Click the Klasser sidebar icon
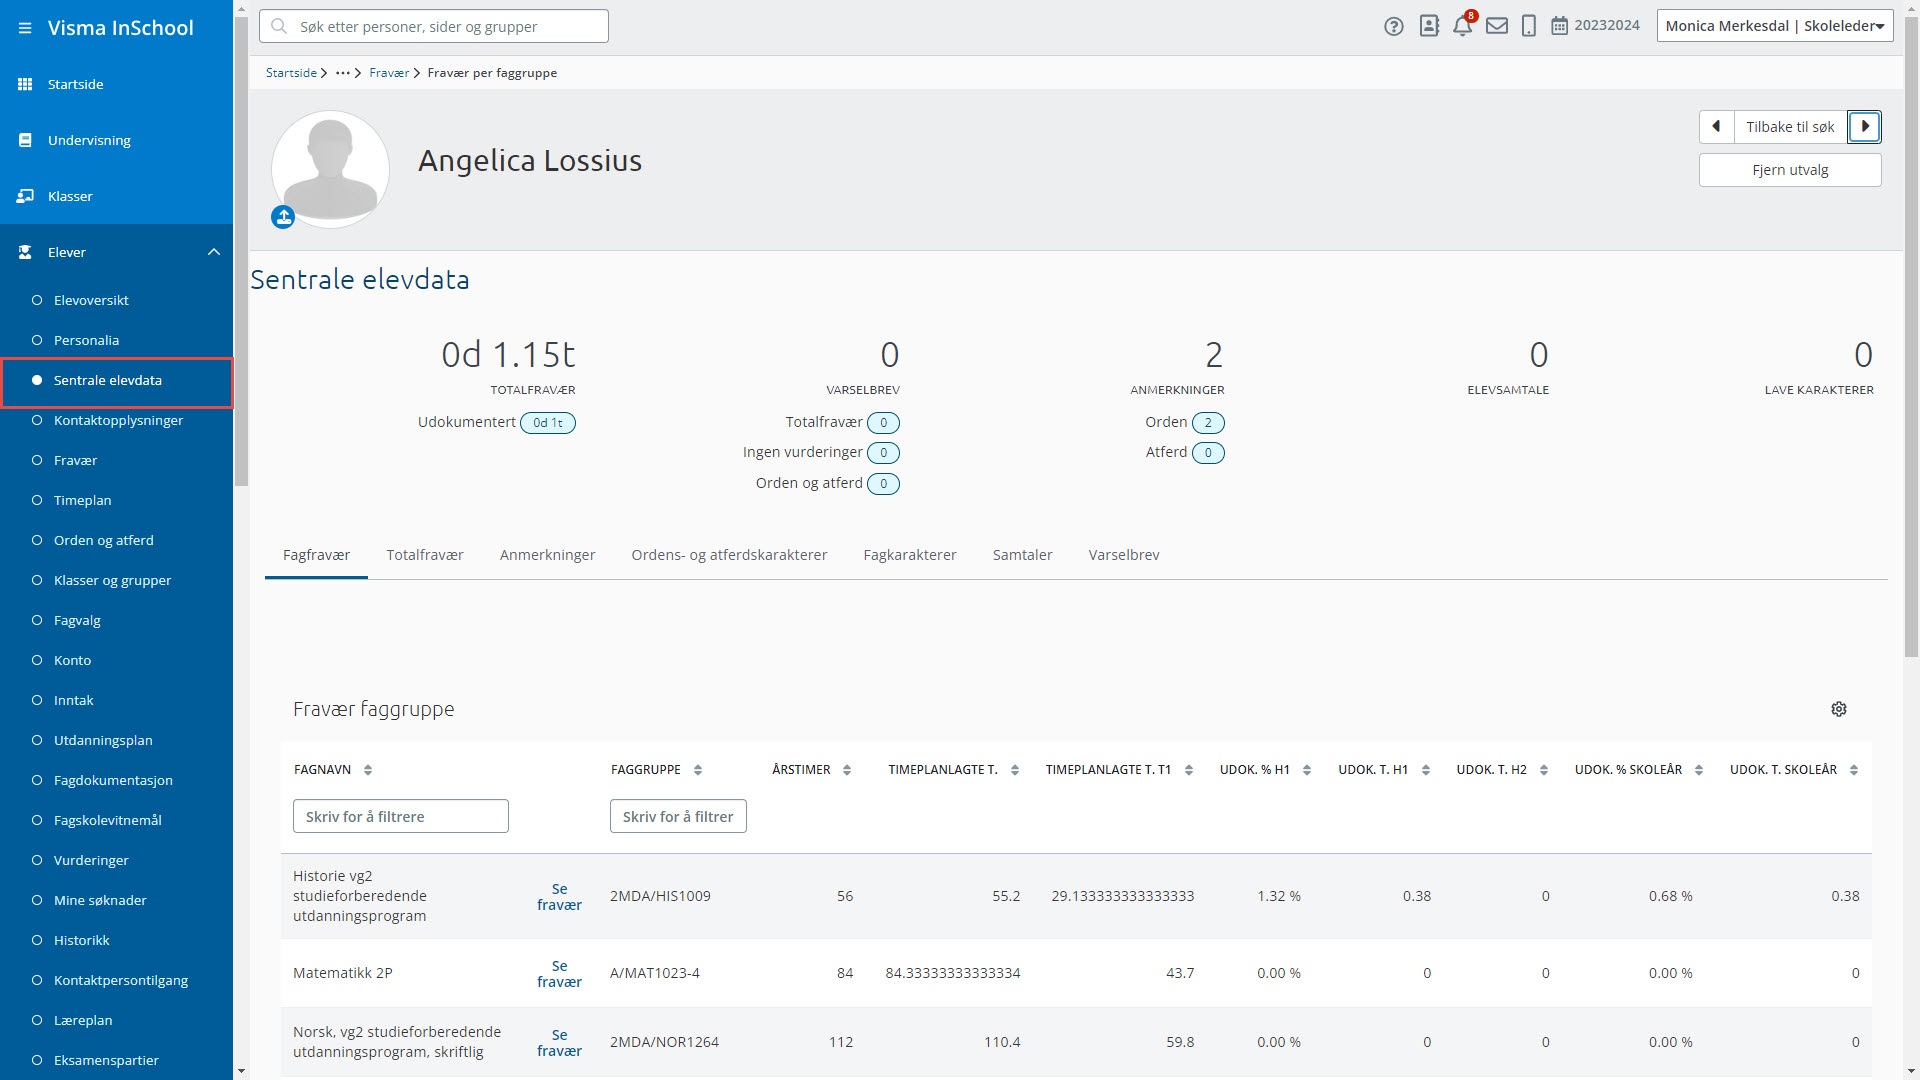The height and width of the screenshot is (1080, 1920). [25, 196]
